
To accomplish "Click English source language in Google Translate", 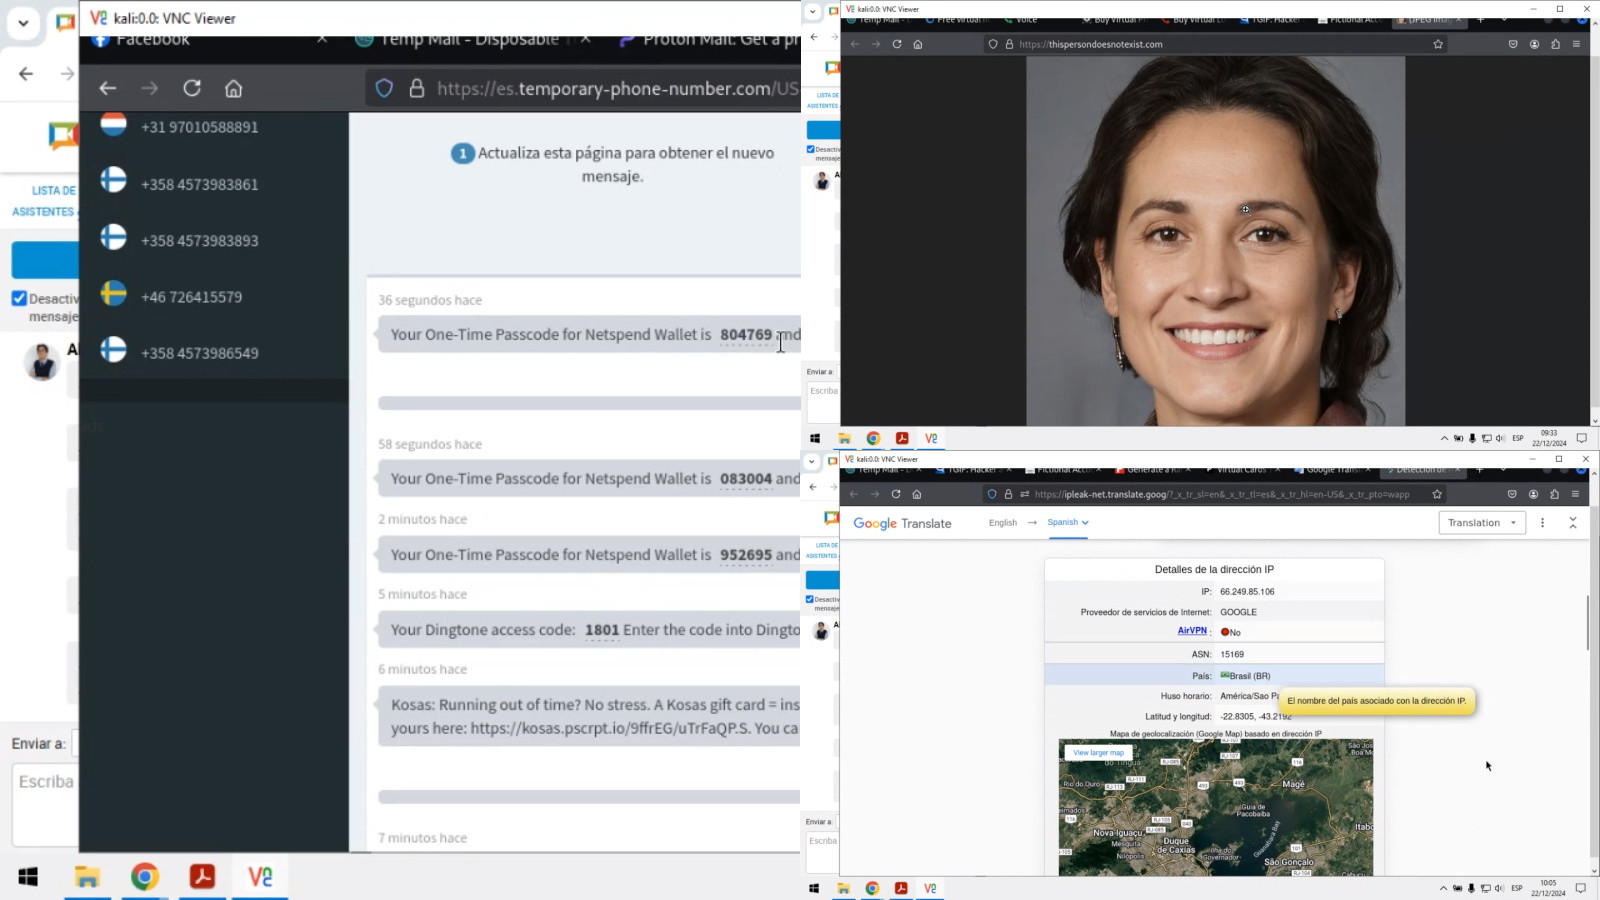I will 1003,523.
